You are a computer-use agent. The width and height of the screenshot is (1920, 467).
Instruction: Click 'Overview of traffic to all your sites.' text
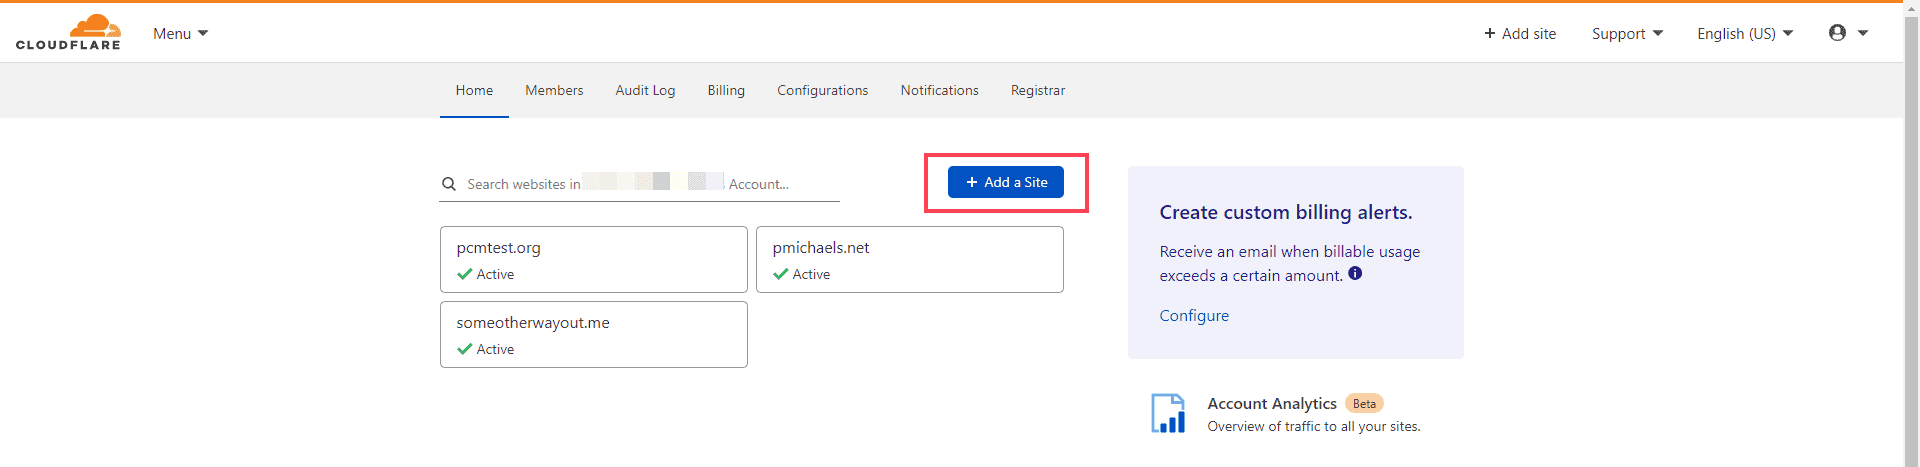(x=1314, y=426)
